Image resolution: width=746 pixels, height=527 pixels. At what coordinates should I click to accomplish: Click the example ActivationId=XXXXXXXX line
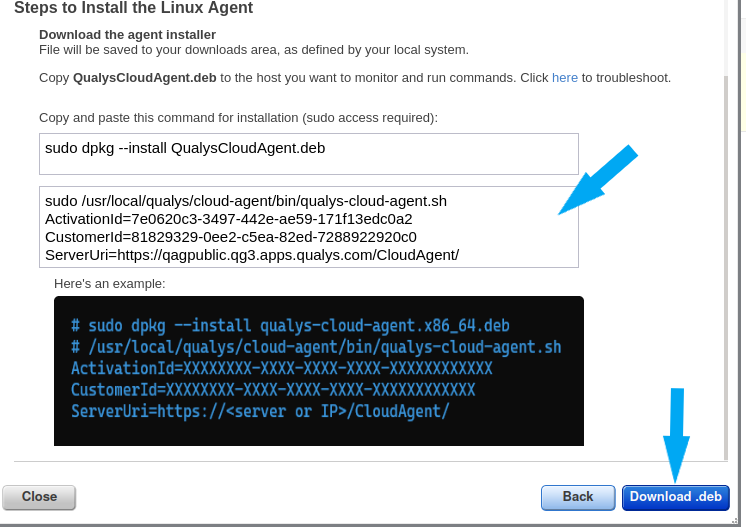coord(282,369)
